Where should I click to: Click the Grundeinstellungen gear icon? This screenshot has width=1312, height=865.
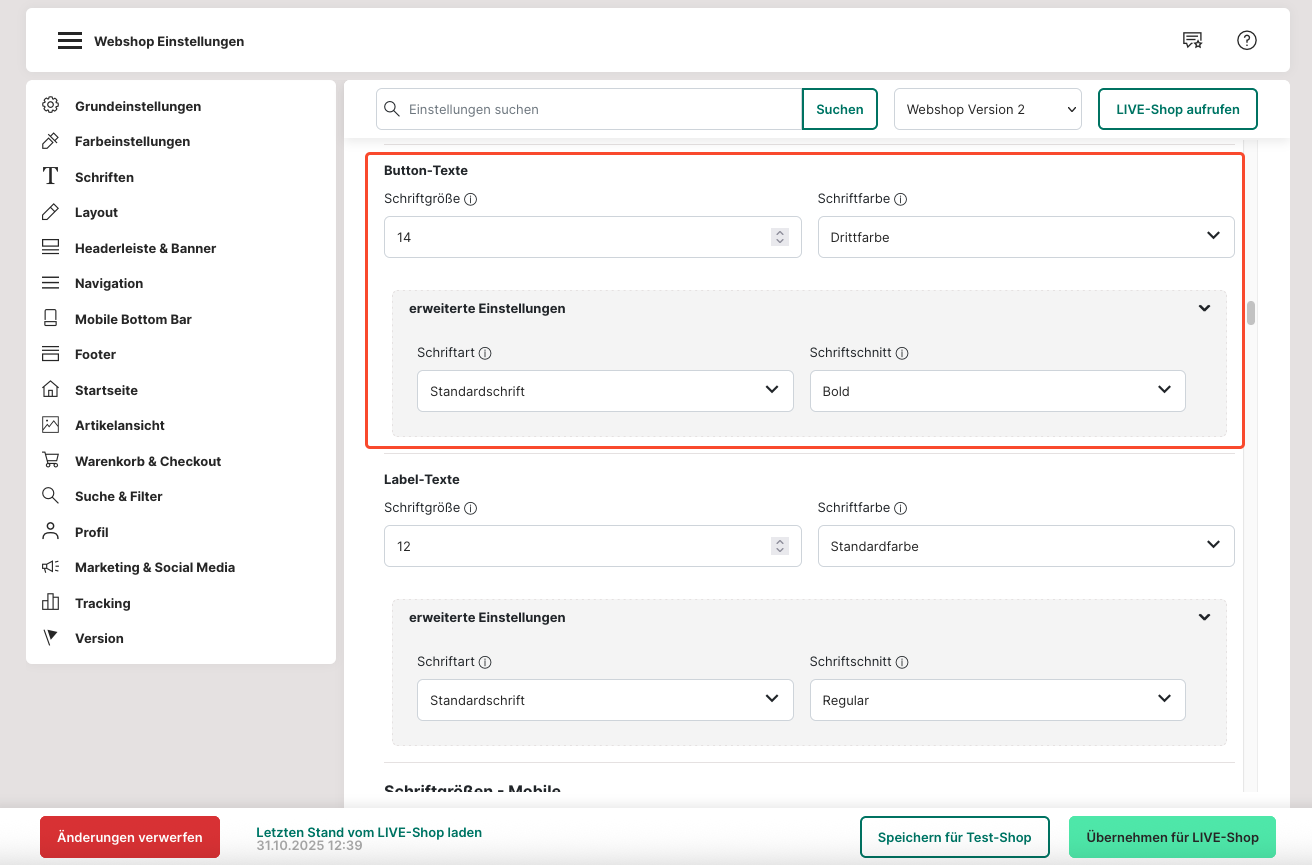pos(50,106)
